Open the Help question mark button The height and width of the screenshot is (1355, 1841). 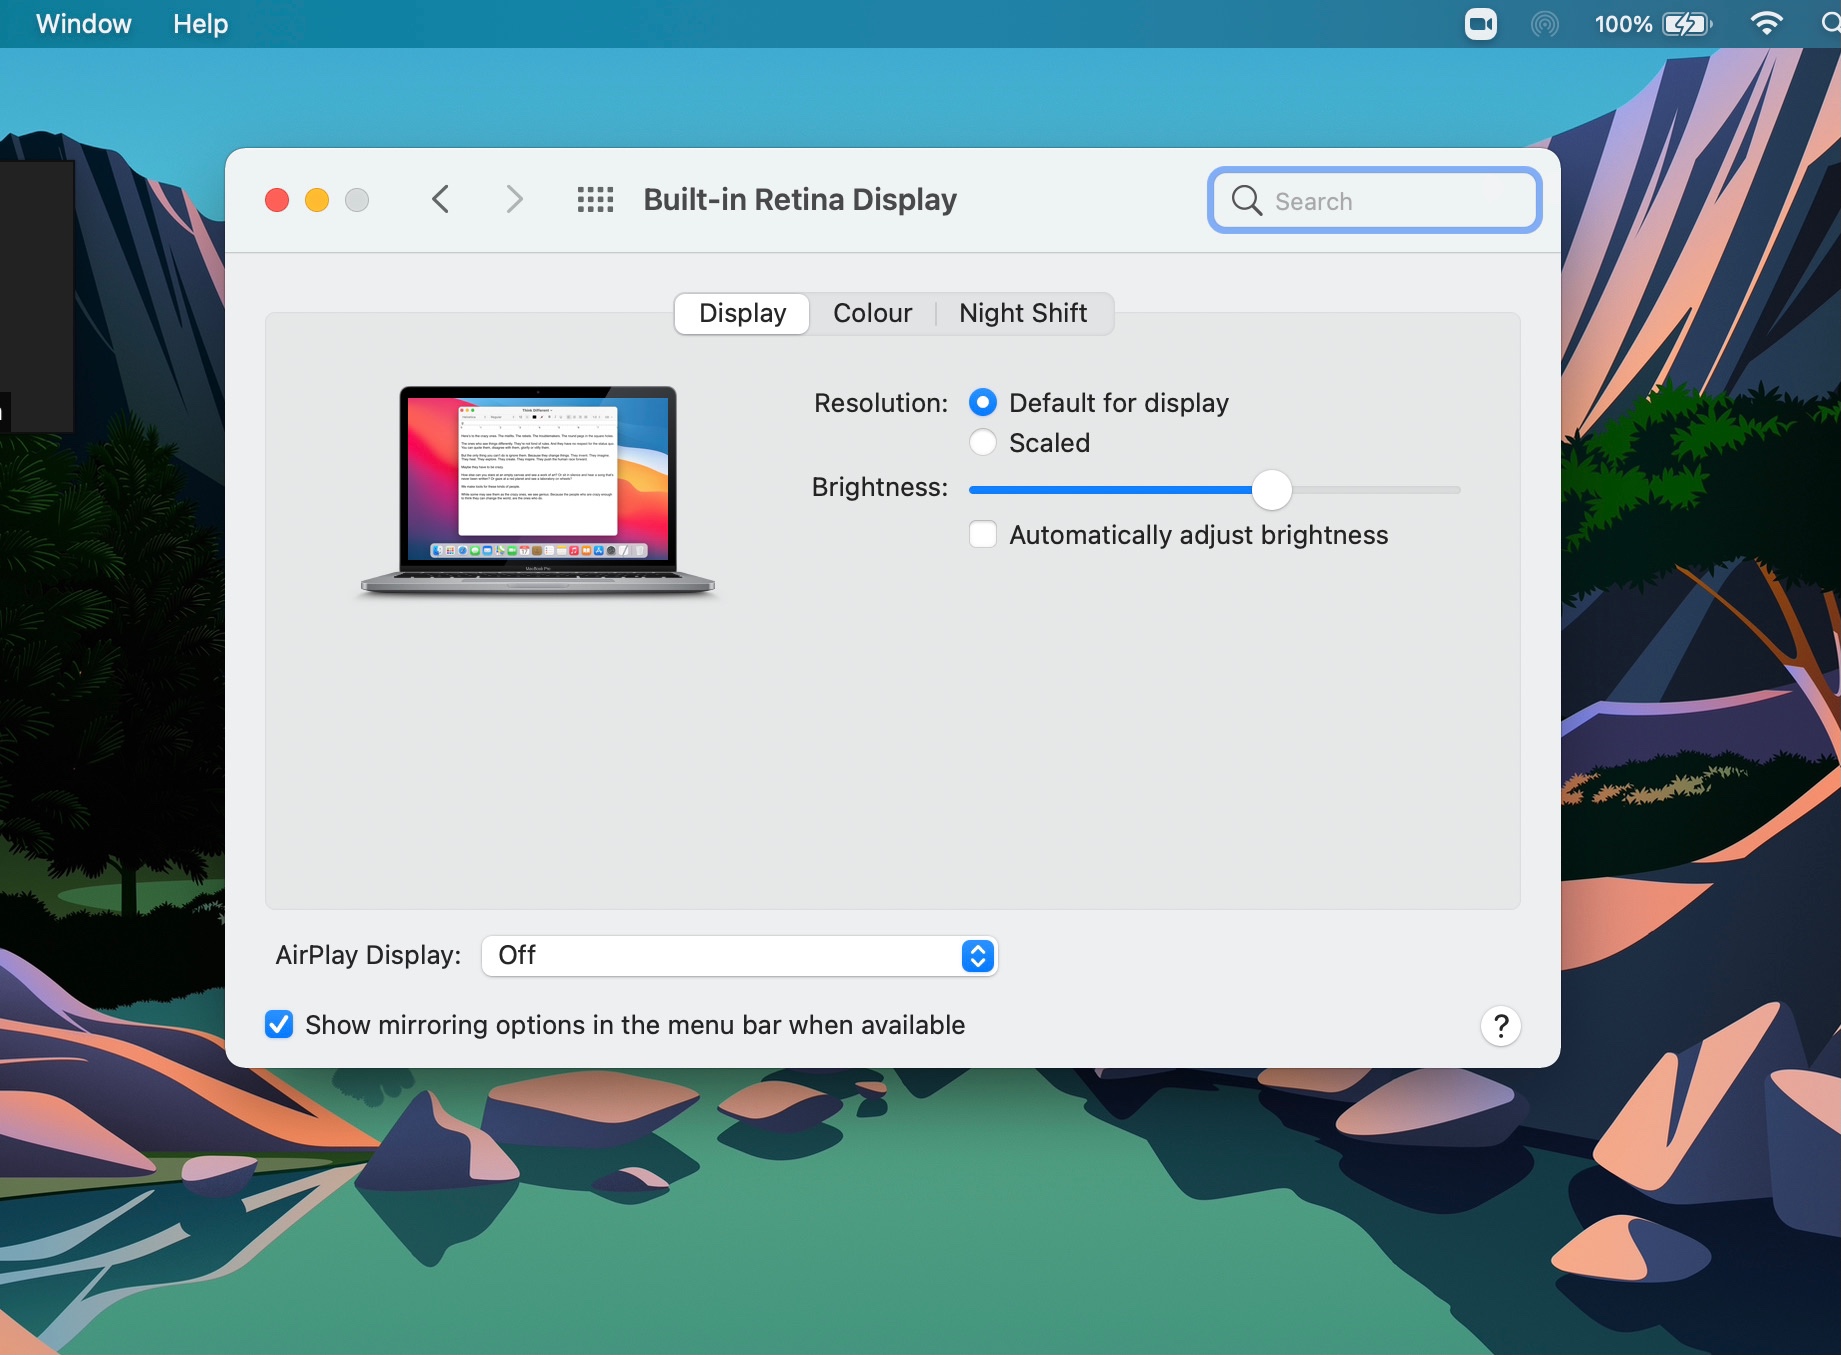1500,1026
